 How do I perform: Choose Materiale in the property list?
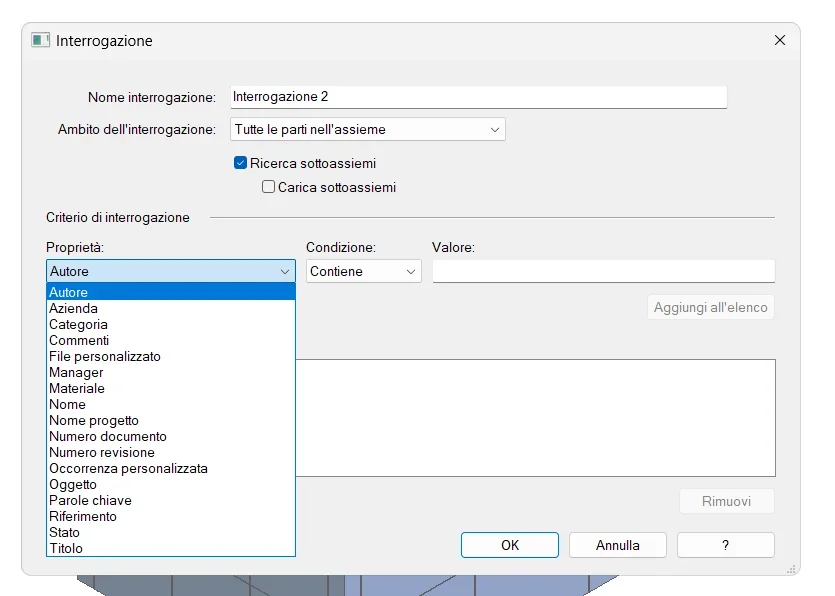(x=77, y=389)
